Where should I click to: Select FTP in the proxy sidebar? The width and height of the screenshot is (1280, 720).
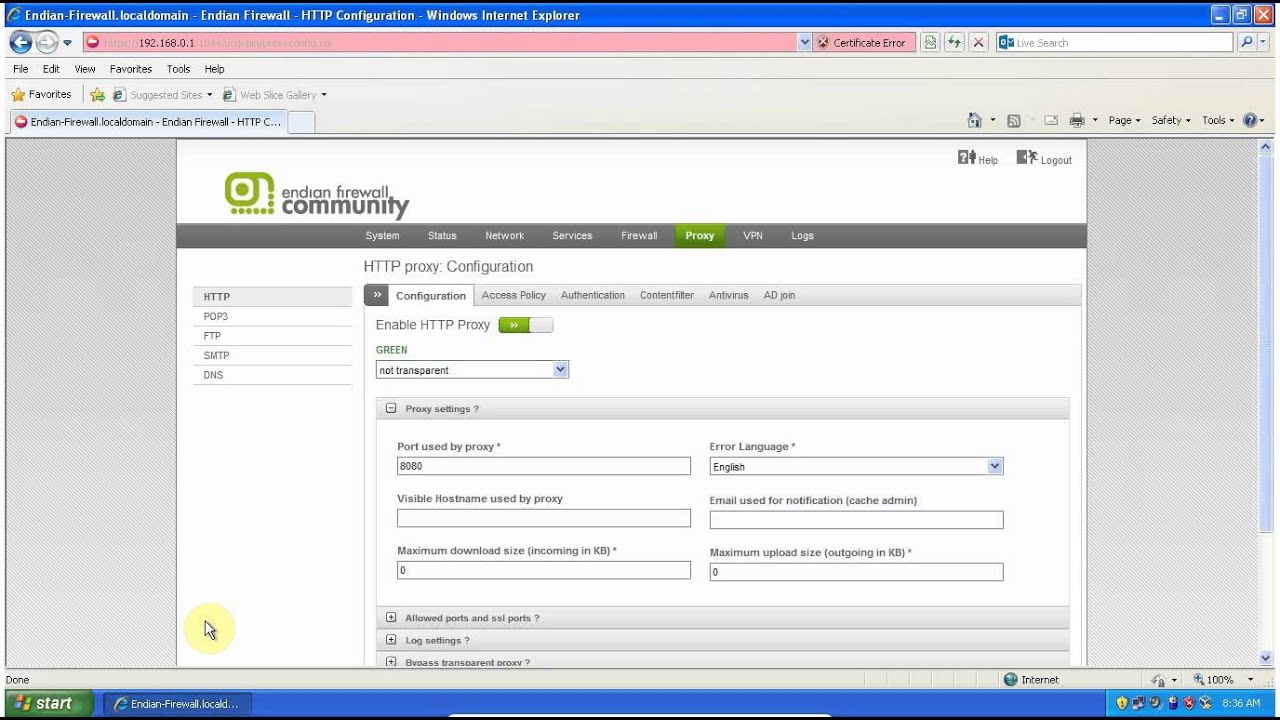[x=272, y=336]
